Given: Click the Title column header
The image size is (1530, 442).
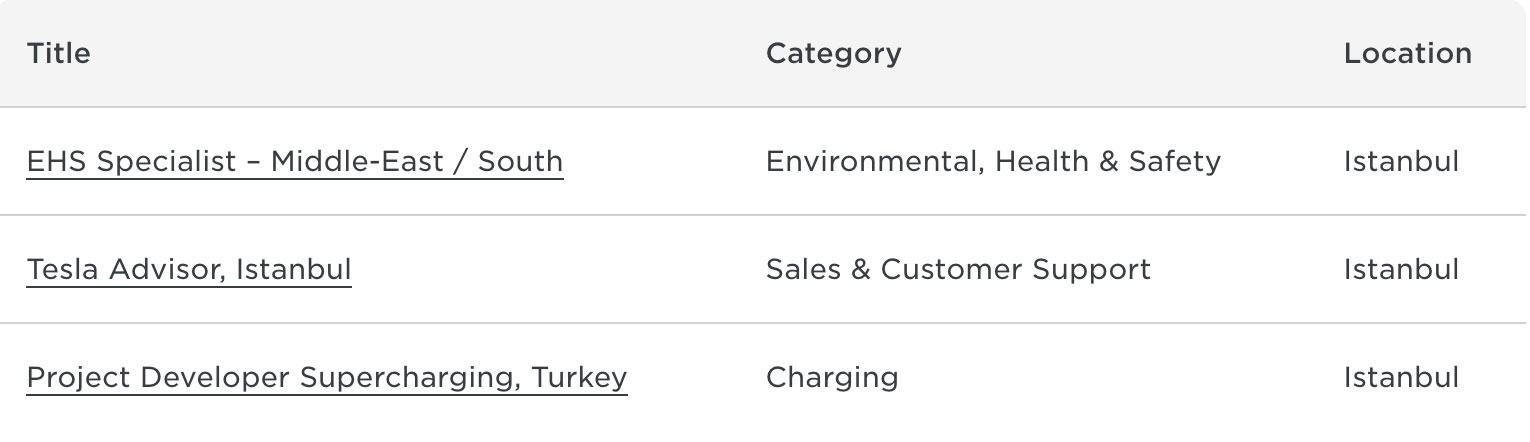Looking at the screenshot, I should coord(58,53).
